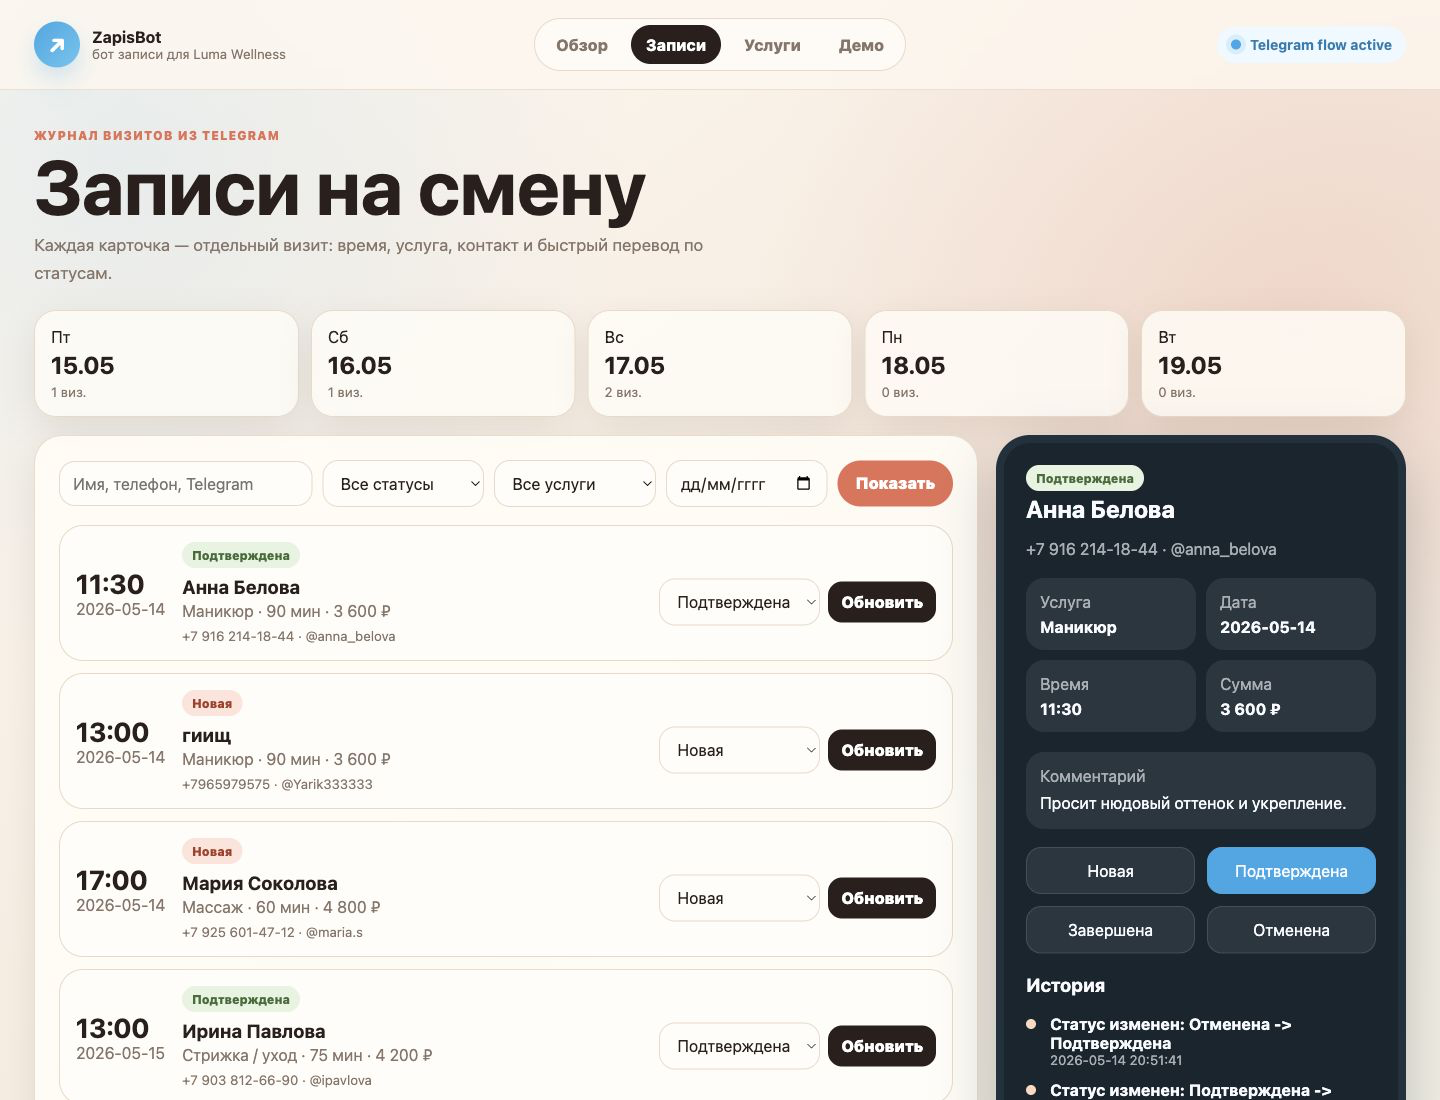Screen dimensions: 1440x1100
Task: Click the Показать button
Action: click(x=895, y=484)
